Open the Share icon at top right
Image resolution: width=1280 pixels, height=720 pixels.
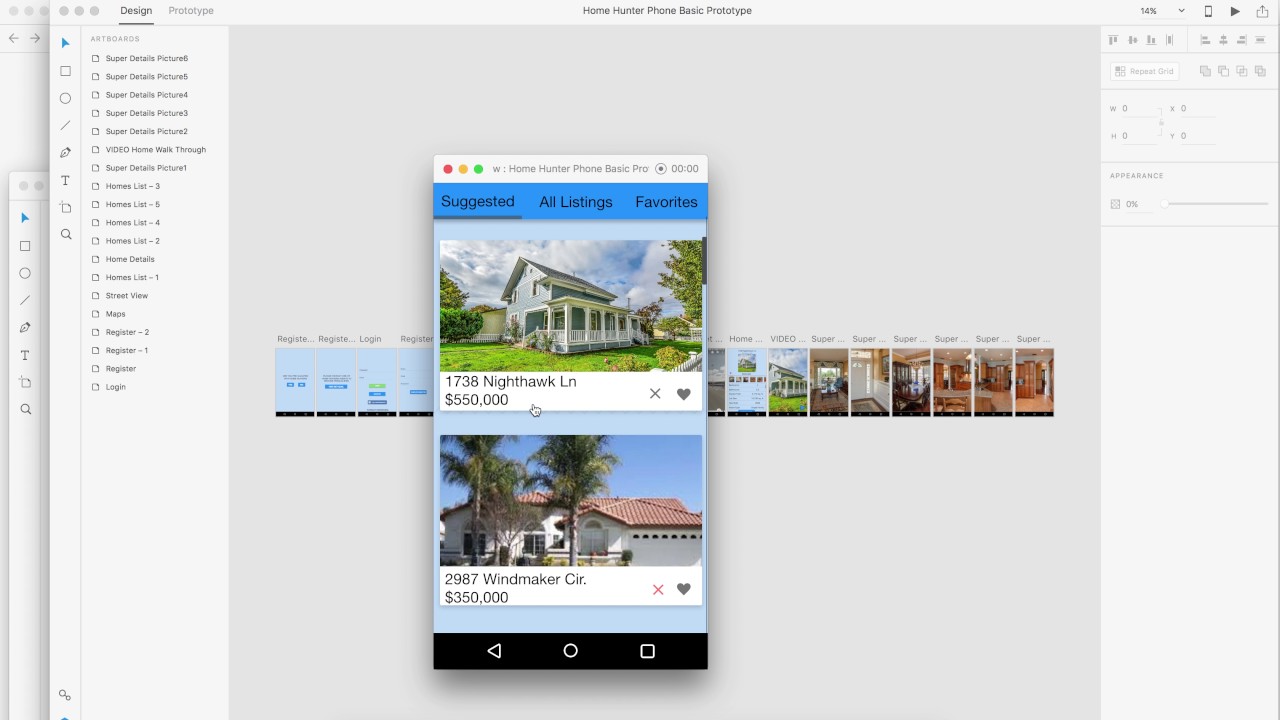click(1262, 11)
